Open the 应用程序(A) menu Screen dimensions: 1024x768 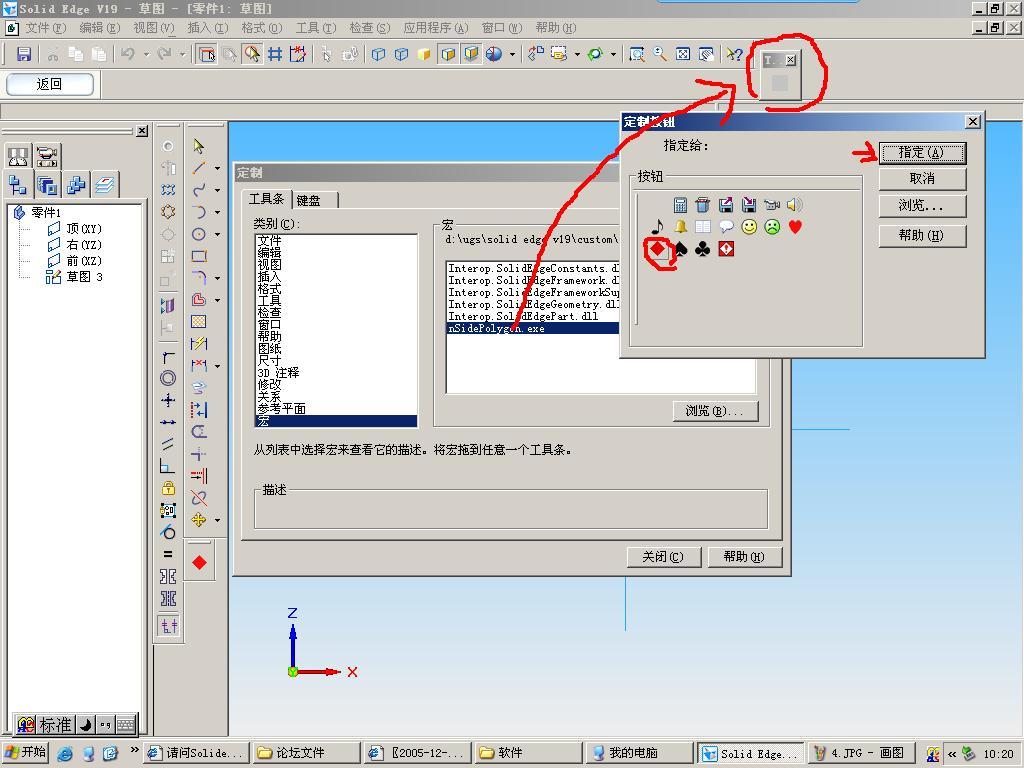coord(436,27)
